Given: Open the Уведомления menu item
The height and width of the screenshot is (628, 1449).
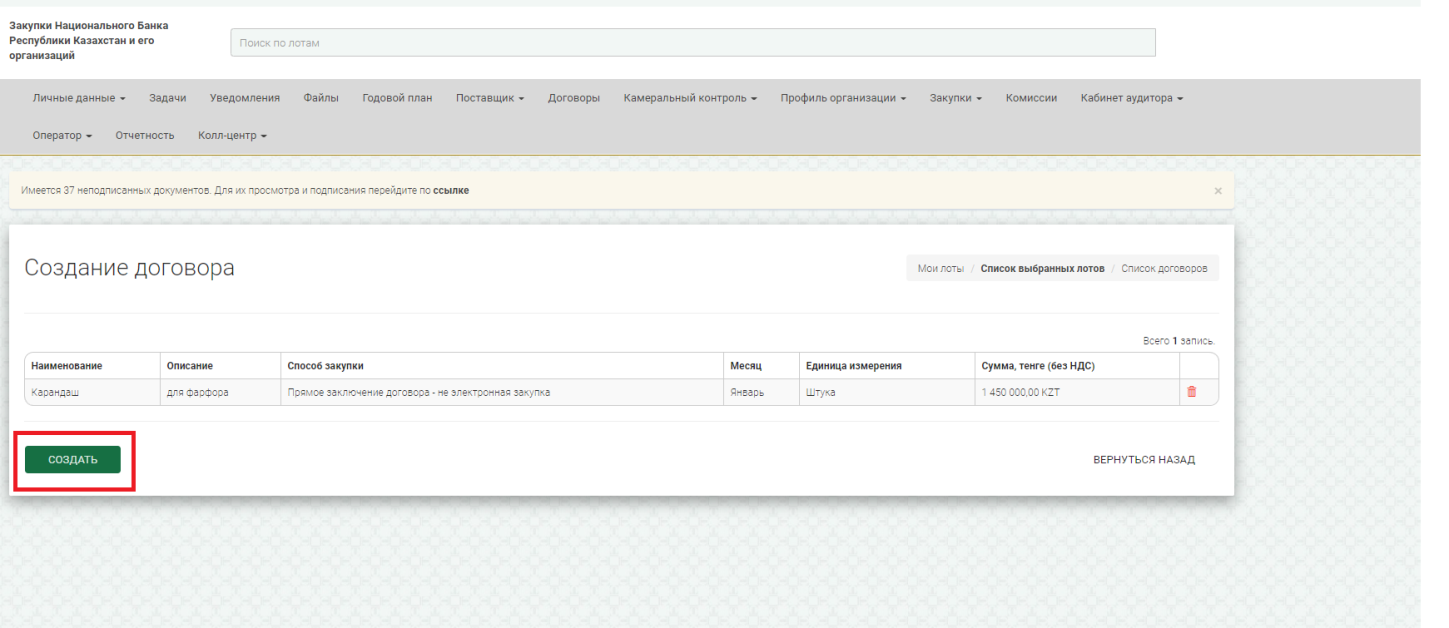Looking at the screenshot, I should pyautogui.click(x=245, y=98).
